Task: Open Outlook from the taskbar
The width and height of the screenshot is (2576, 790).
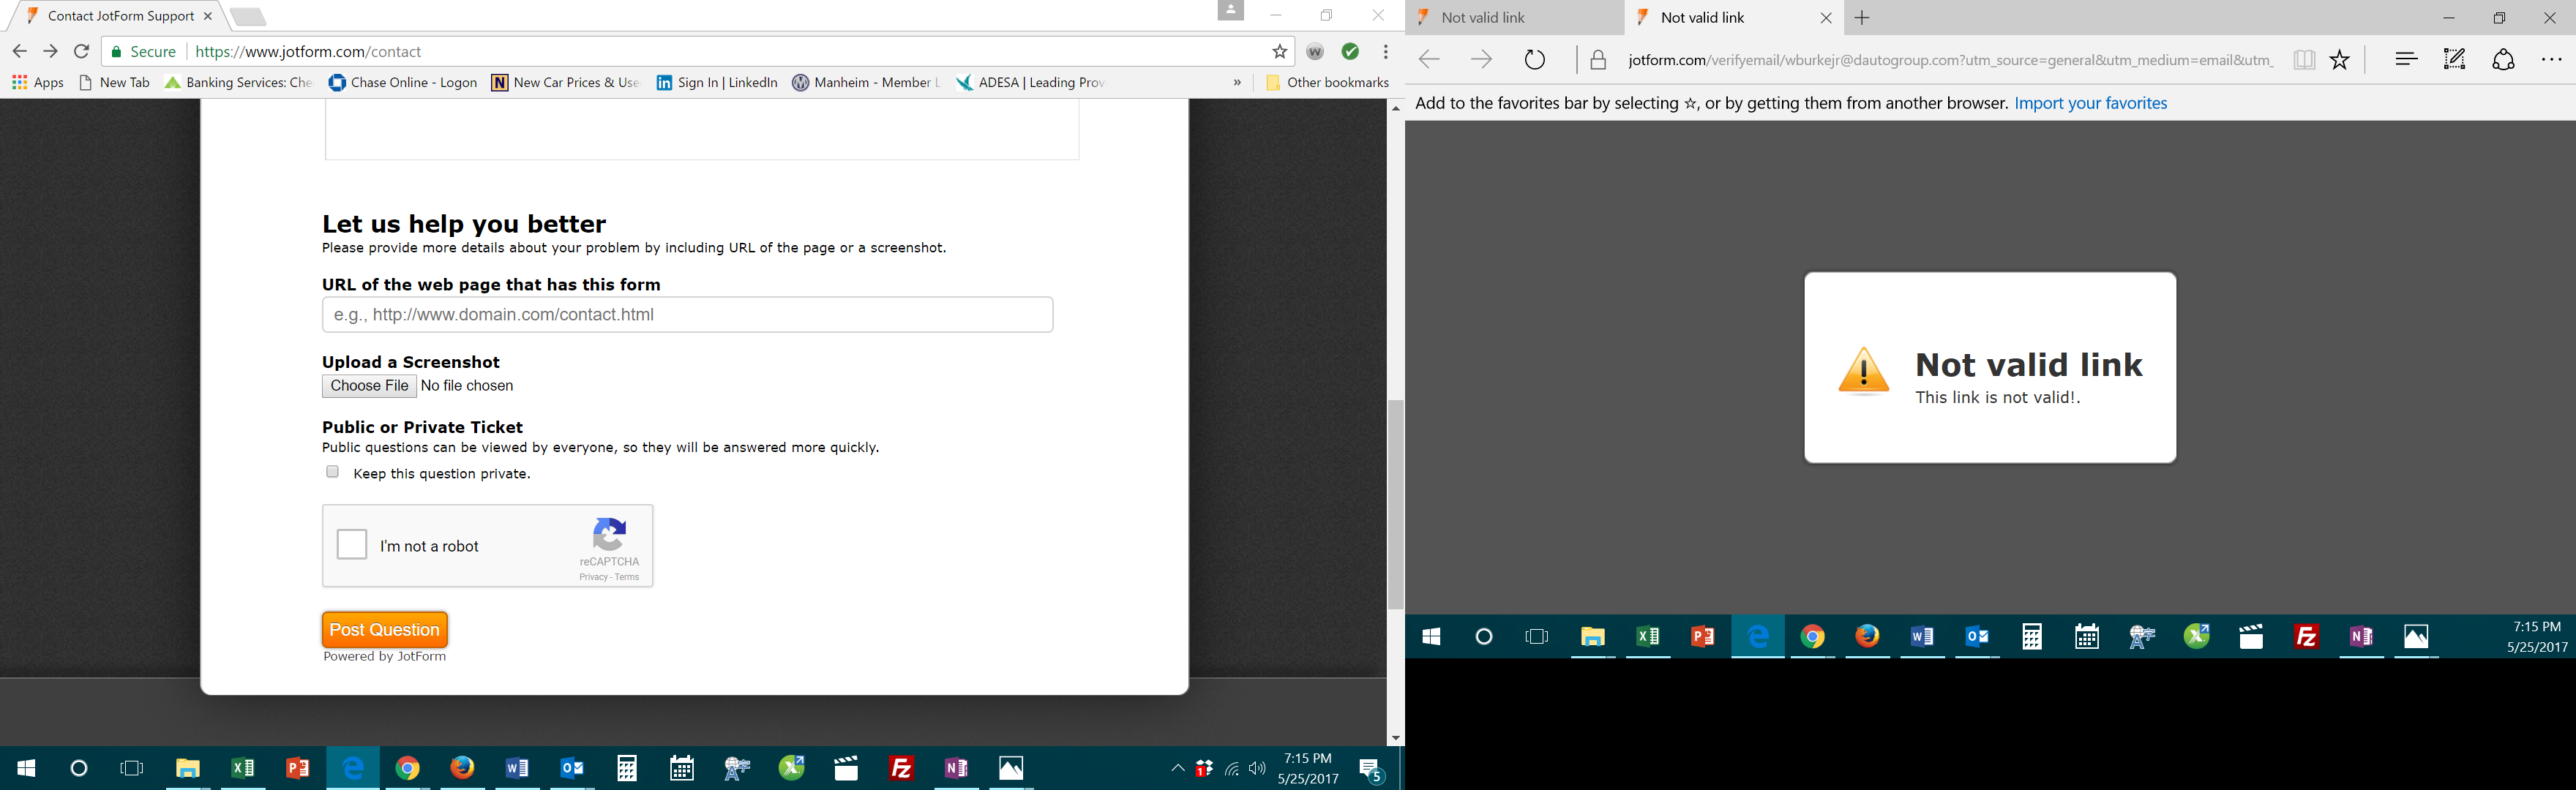Action: click(571, 768)
